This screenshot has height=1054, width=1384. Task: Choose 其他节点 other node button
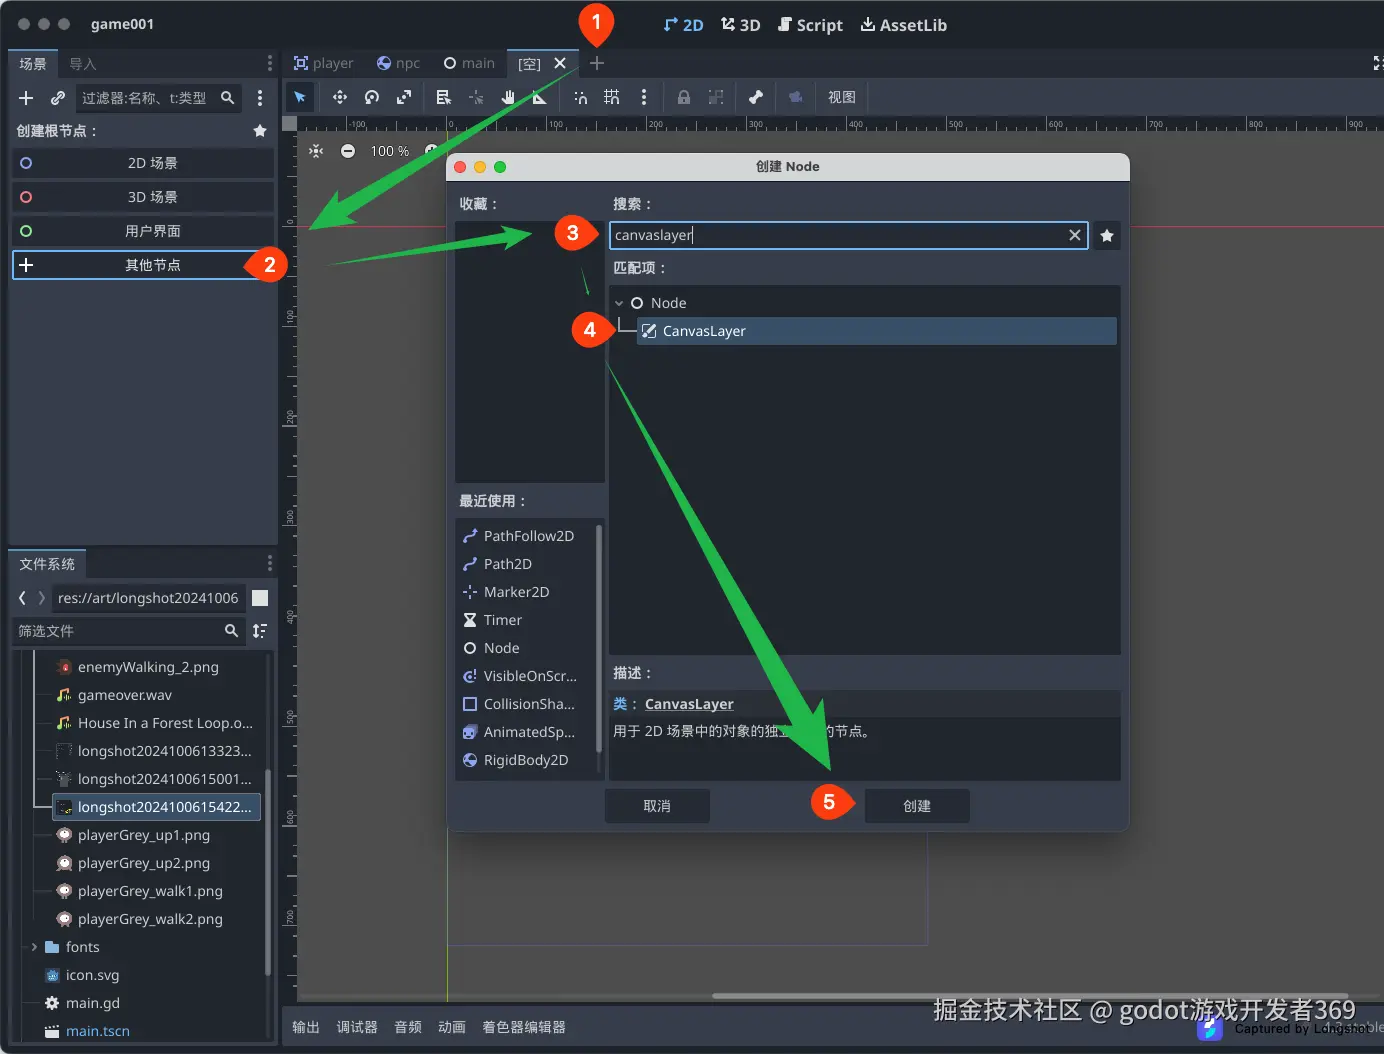tap(143, 265)
